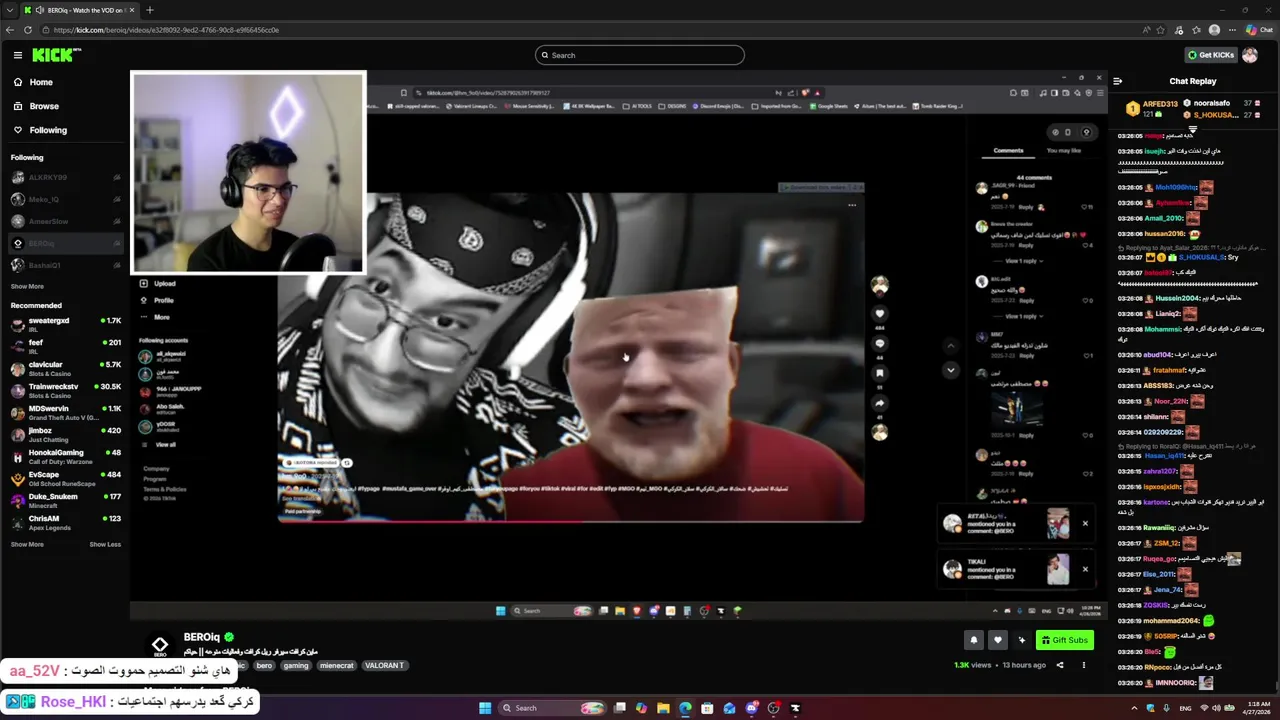The height and width of the screenshot is (720, 1280).
Task: Click the Windows taskbar search box
Action: coord(552,708)
